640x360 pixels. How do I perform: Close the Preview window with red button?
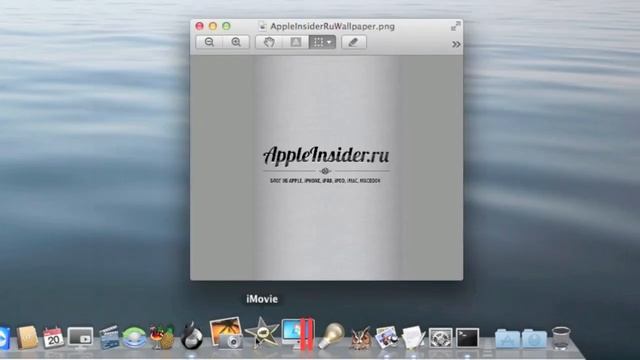click(199, 26)
